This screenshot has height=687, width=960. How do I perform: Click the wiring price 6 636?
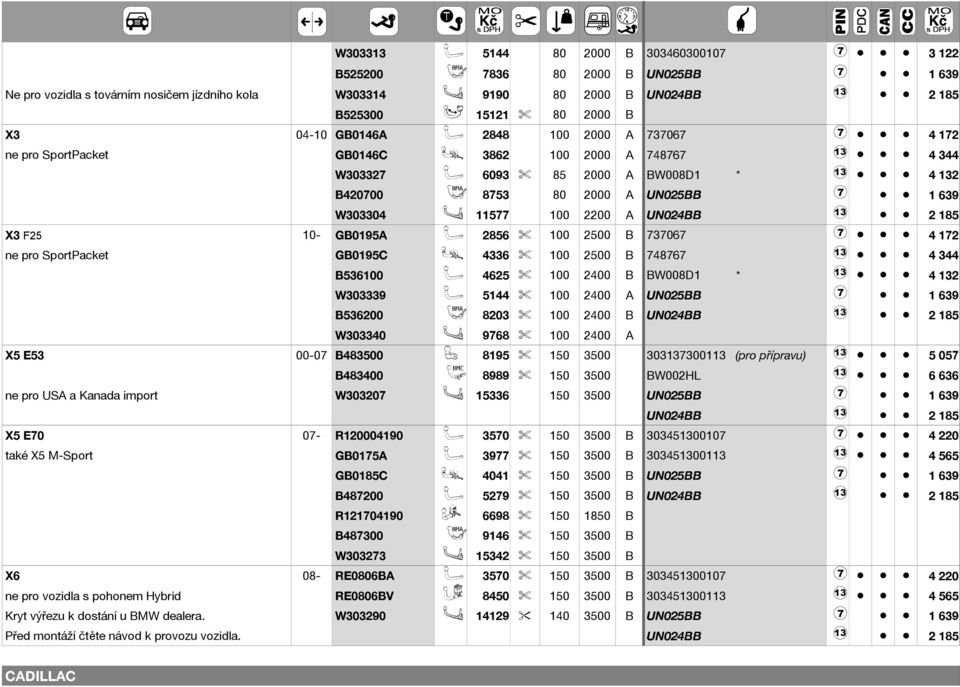click(x=943, y=376)
